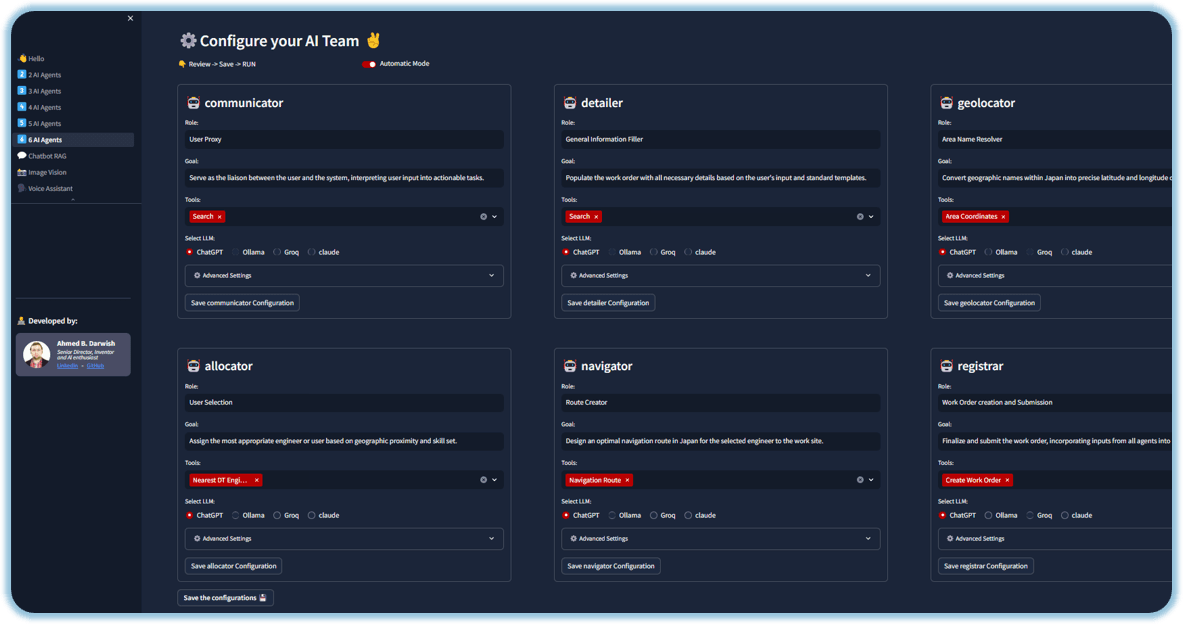1183x624 pixels.
Task: Click the clear-all icon in detailer's Tools selector
Action: (860, 216)
